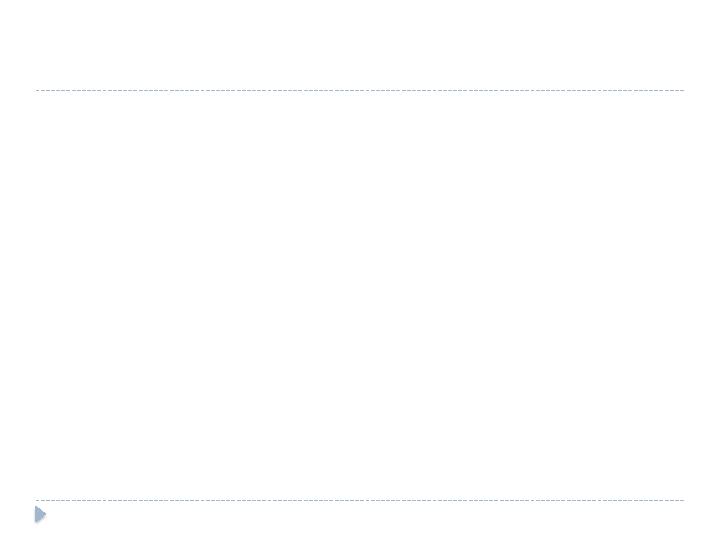This screenshot has width=720, height=540.
Task: Click the blank body just below the top divider
Action: pyautogui.click(x=360, y=110)
